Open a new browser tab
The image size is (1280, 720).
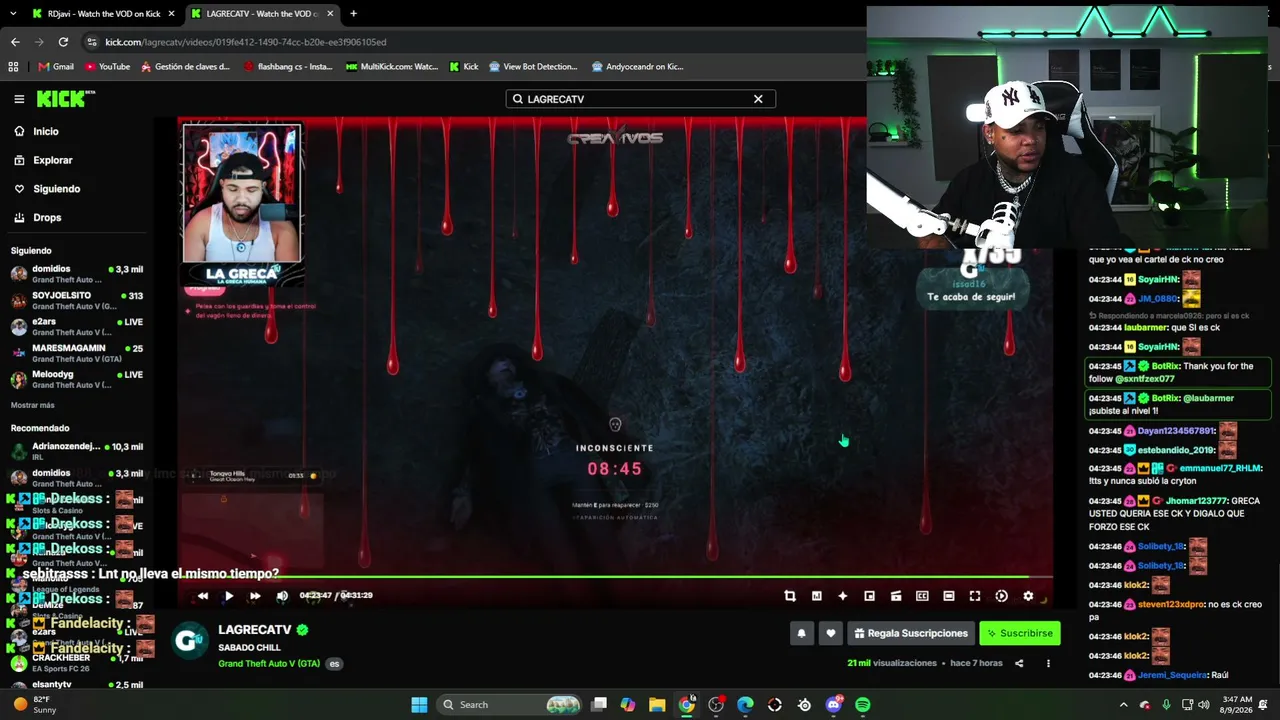pos(353,14)
